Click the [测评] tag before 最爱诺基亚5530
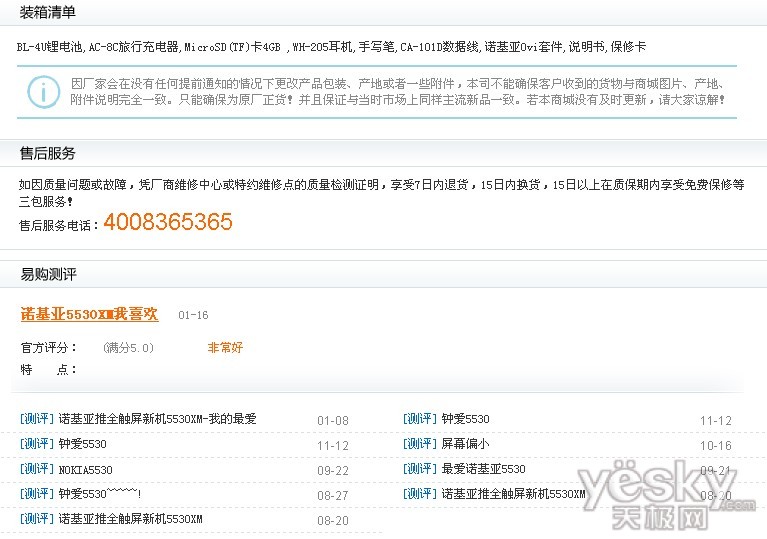This screenshot has height=539, width=767. coord(420,469)
